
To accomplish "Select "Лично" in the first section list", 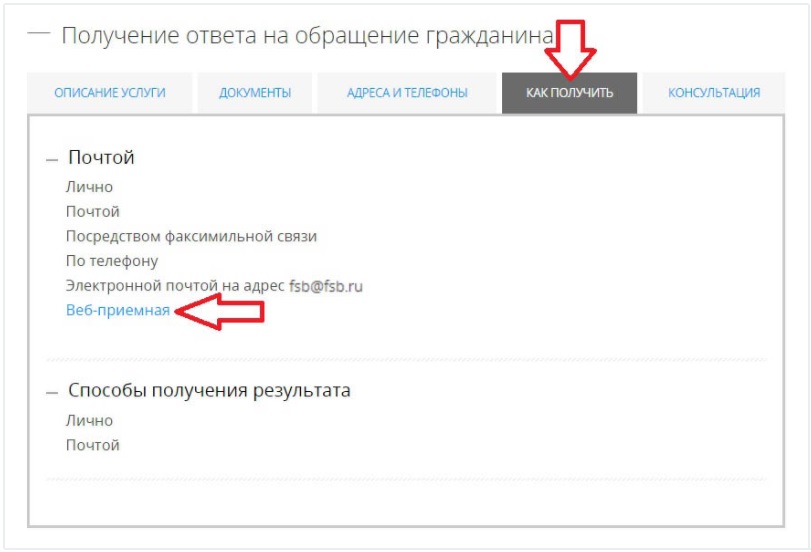I will tap(89, 187).
